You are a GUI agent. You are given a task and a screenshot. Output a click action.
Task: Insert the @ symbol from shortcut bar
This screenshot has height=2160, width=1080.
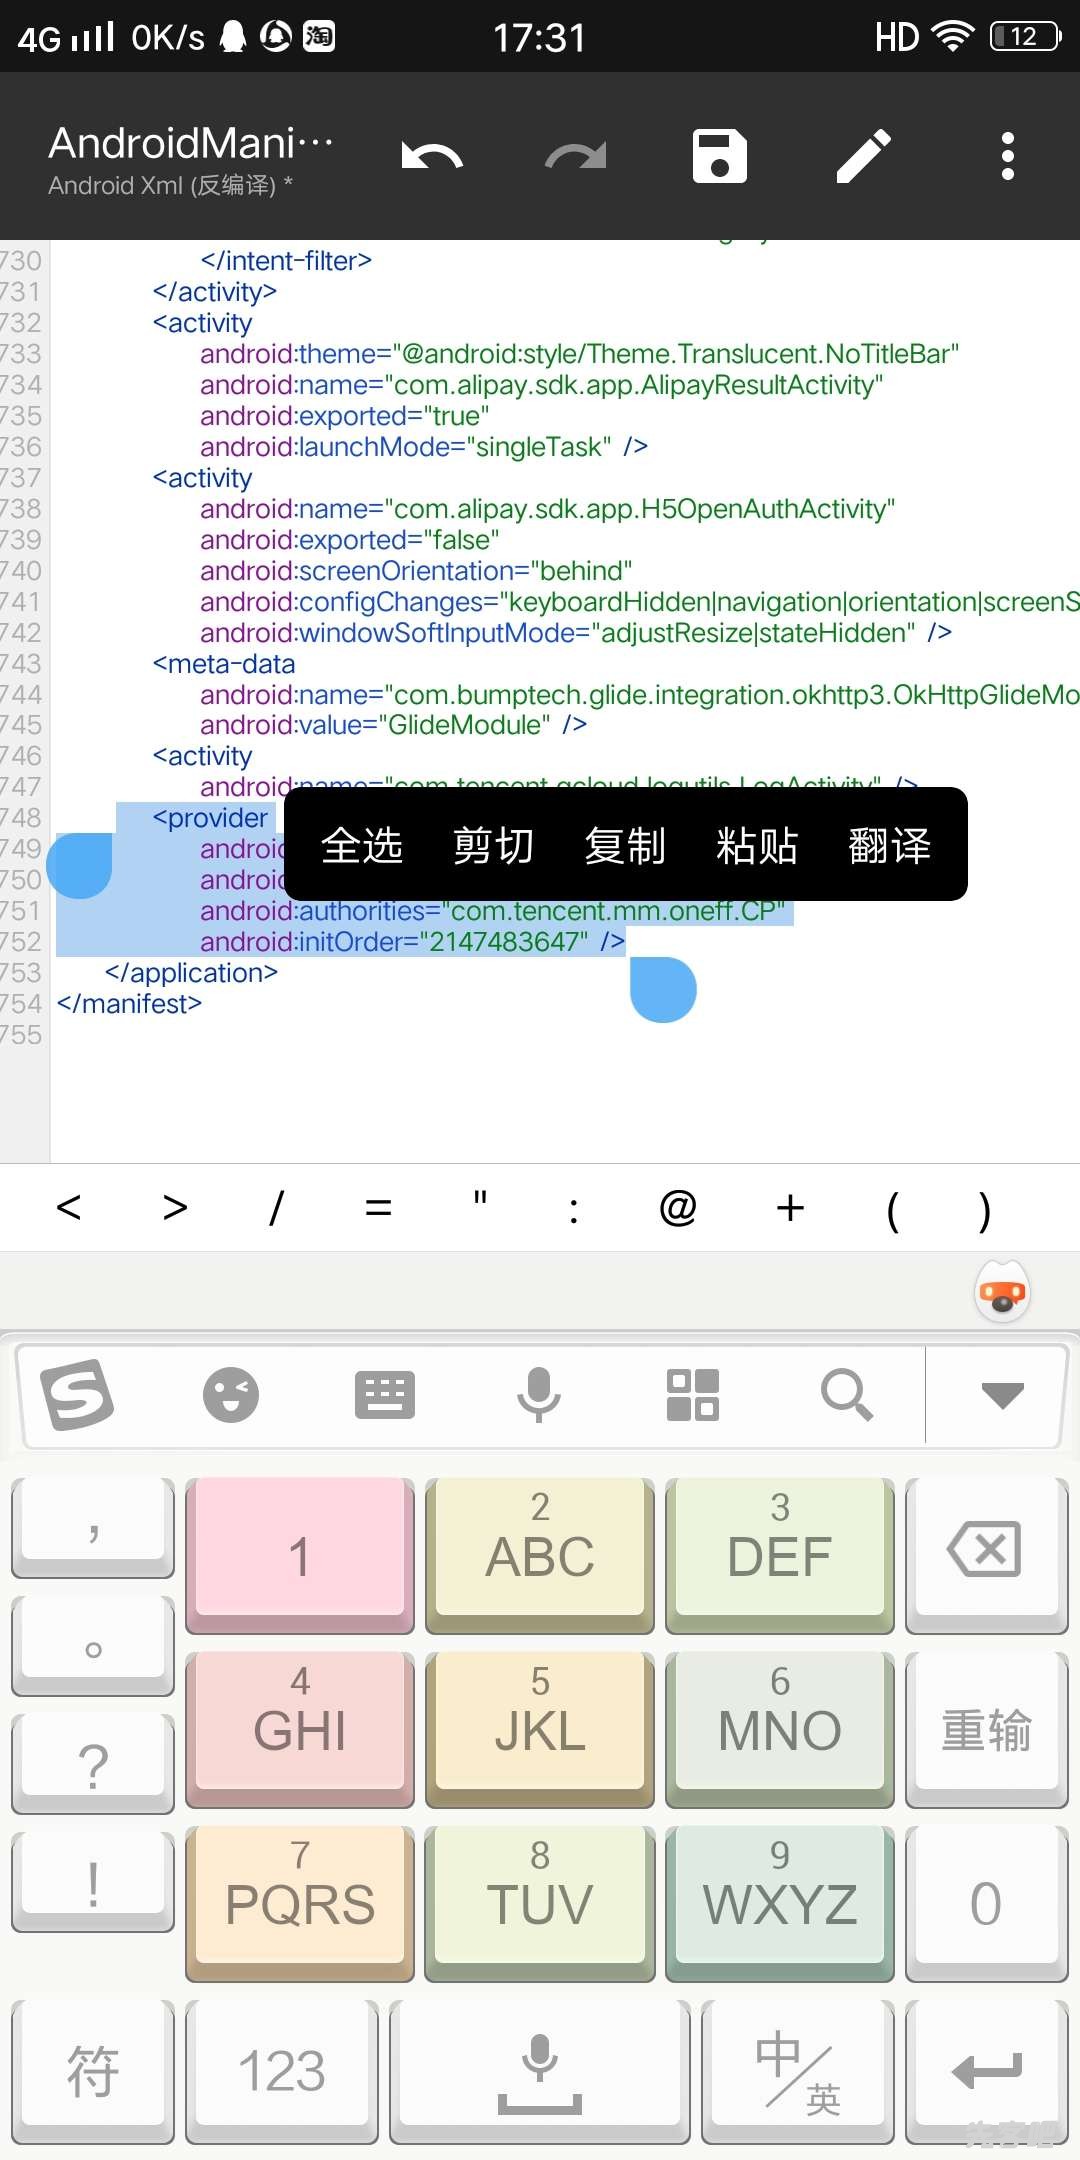coord(678,1208)
